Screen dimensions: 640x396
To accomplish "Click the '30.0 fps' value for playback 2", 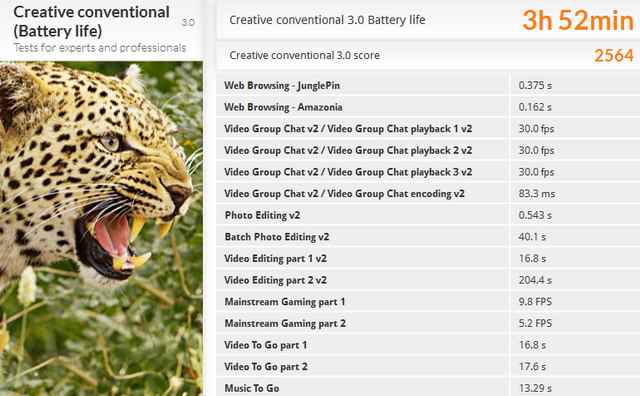I will tap(536, 150).
